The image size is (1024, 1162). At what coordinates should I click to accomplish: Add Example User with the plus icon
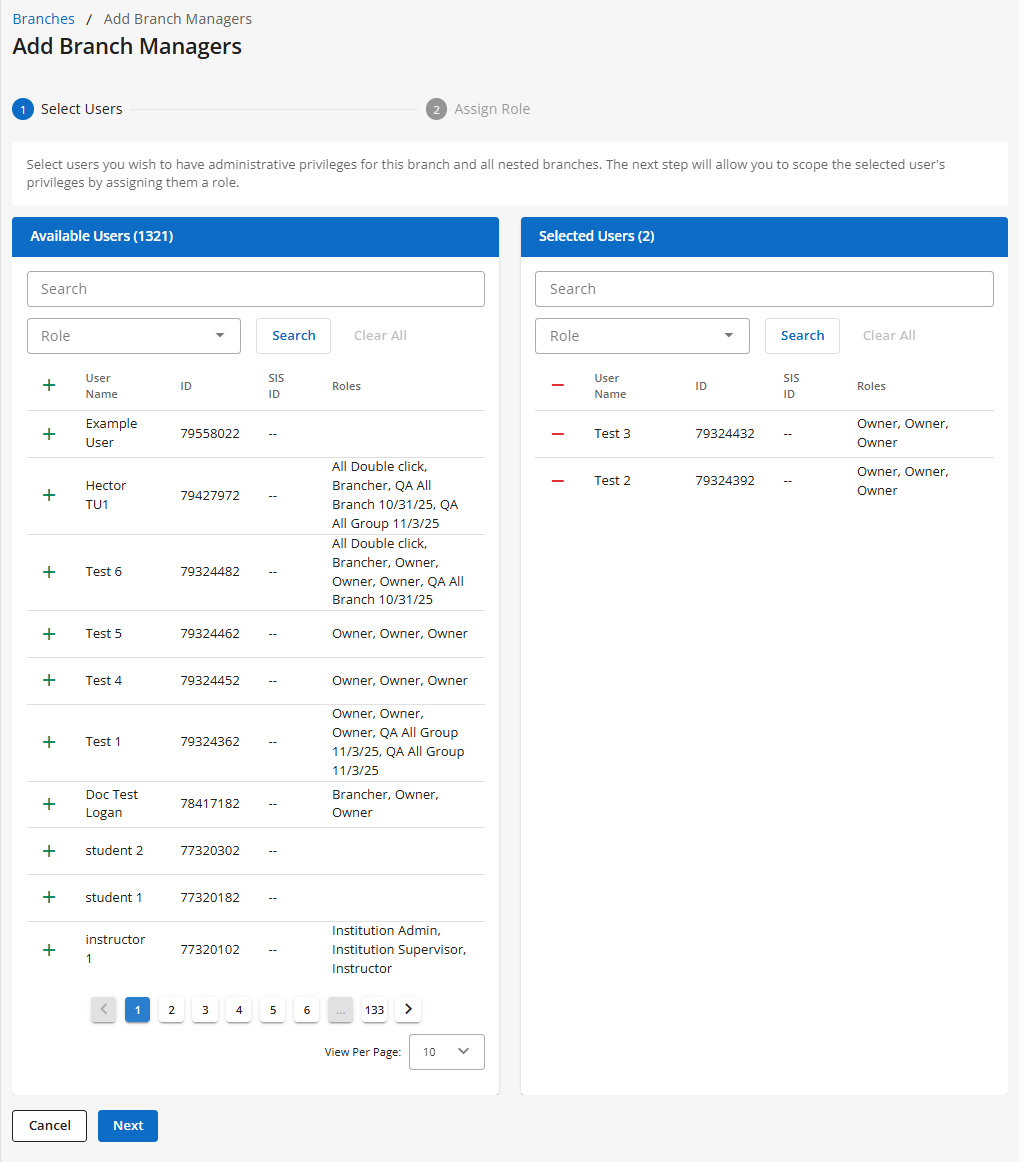point(49,434)
